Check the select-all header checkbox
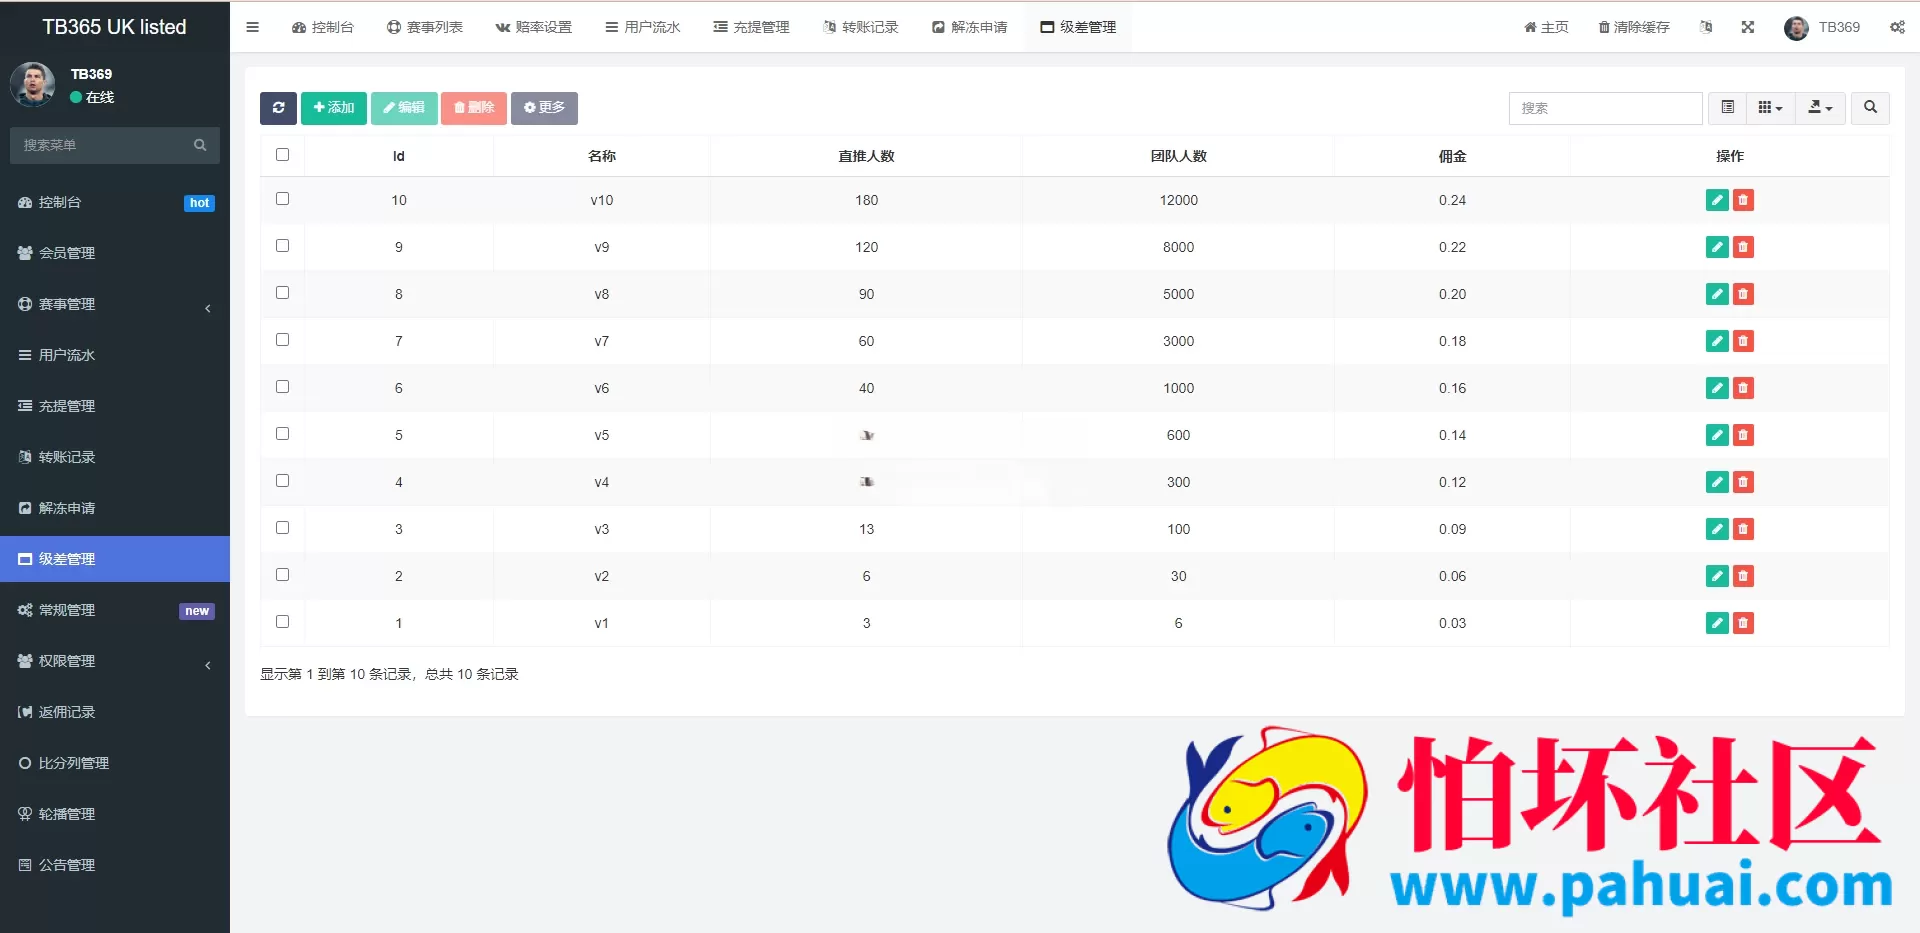Viewport: 1920px width, 933px height. [282, 155]
